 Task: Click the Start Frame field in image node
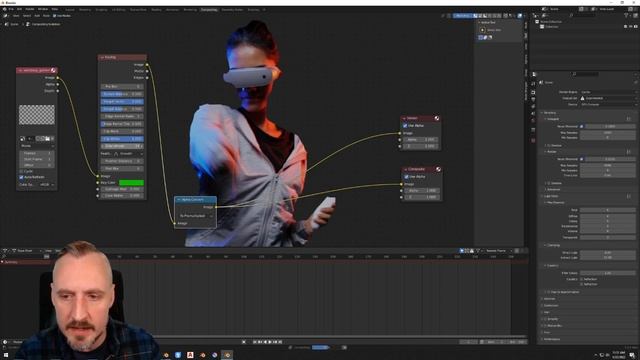click(37, 159)
